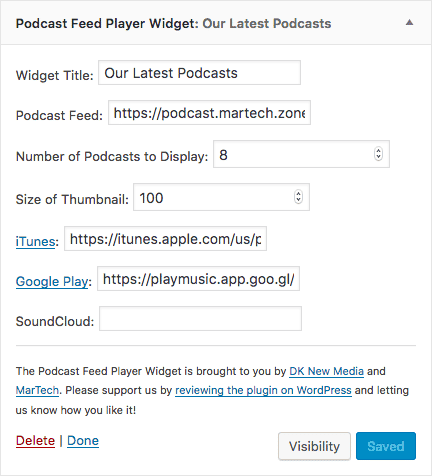Open the DK New Media link

pos(326,371)
